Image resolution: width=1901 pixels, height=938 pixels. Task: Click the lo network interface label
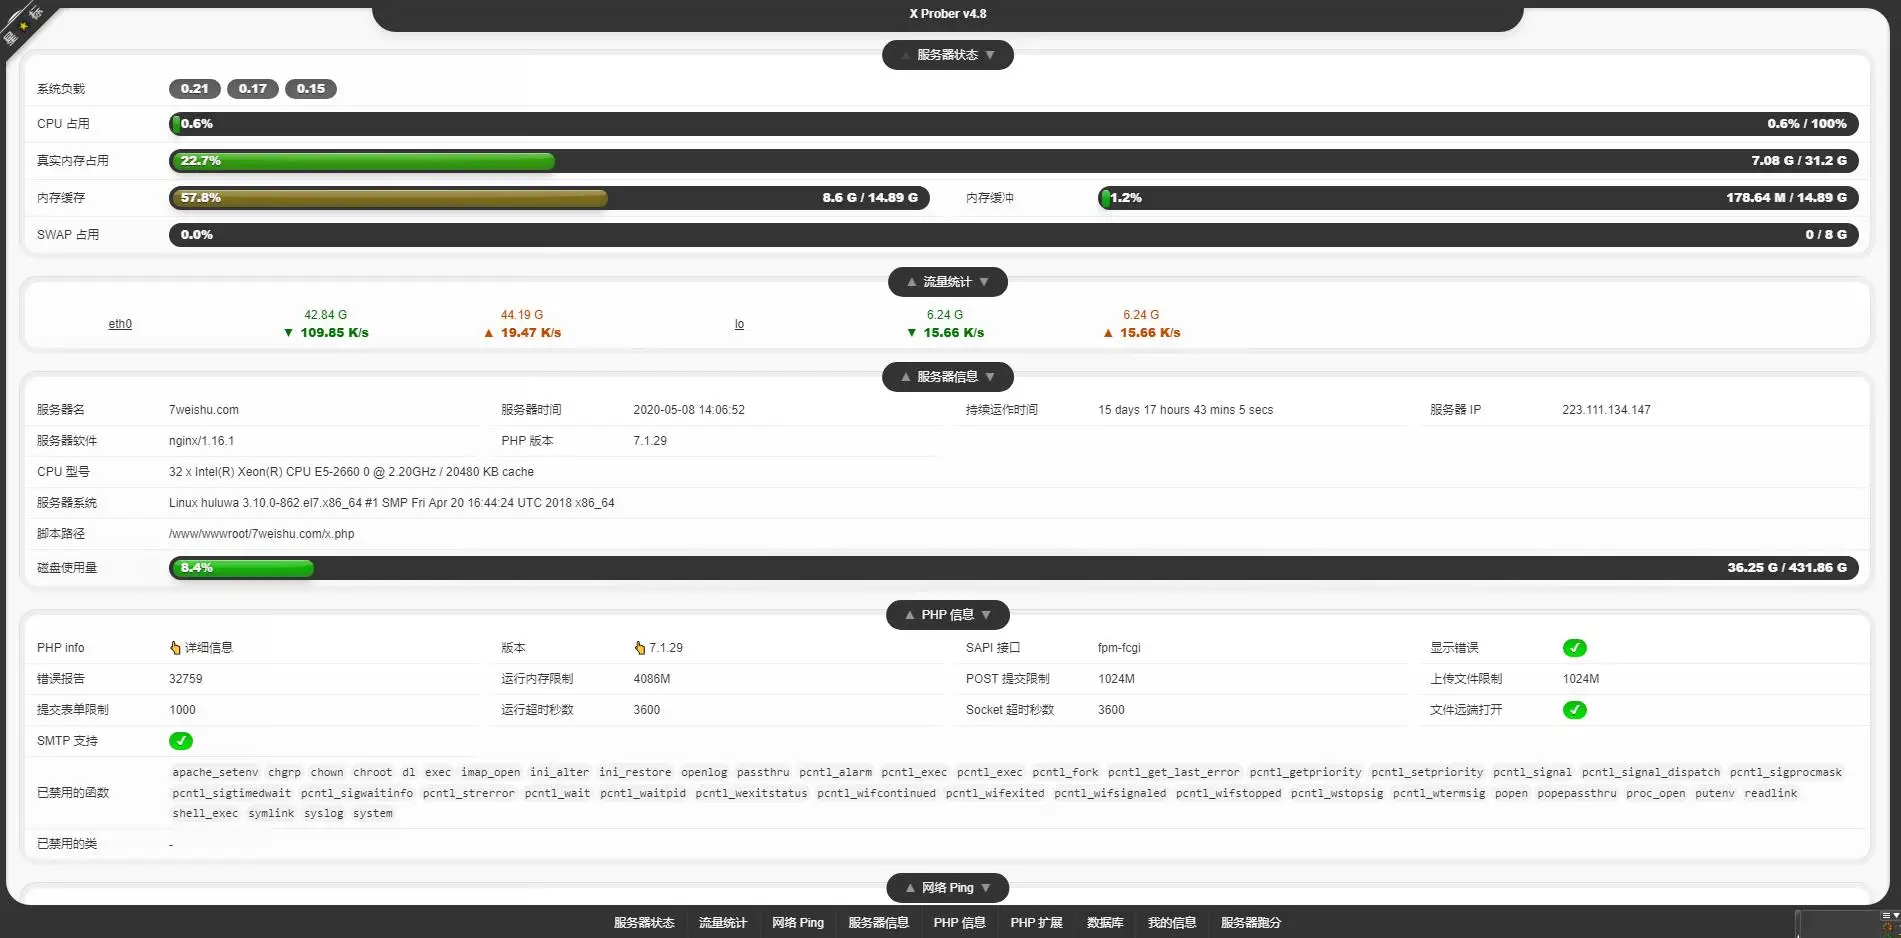pyautogui.click(x=739, y=324)
